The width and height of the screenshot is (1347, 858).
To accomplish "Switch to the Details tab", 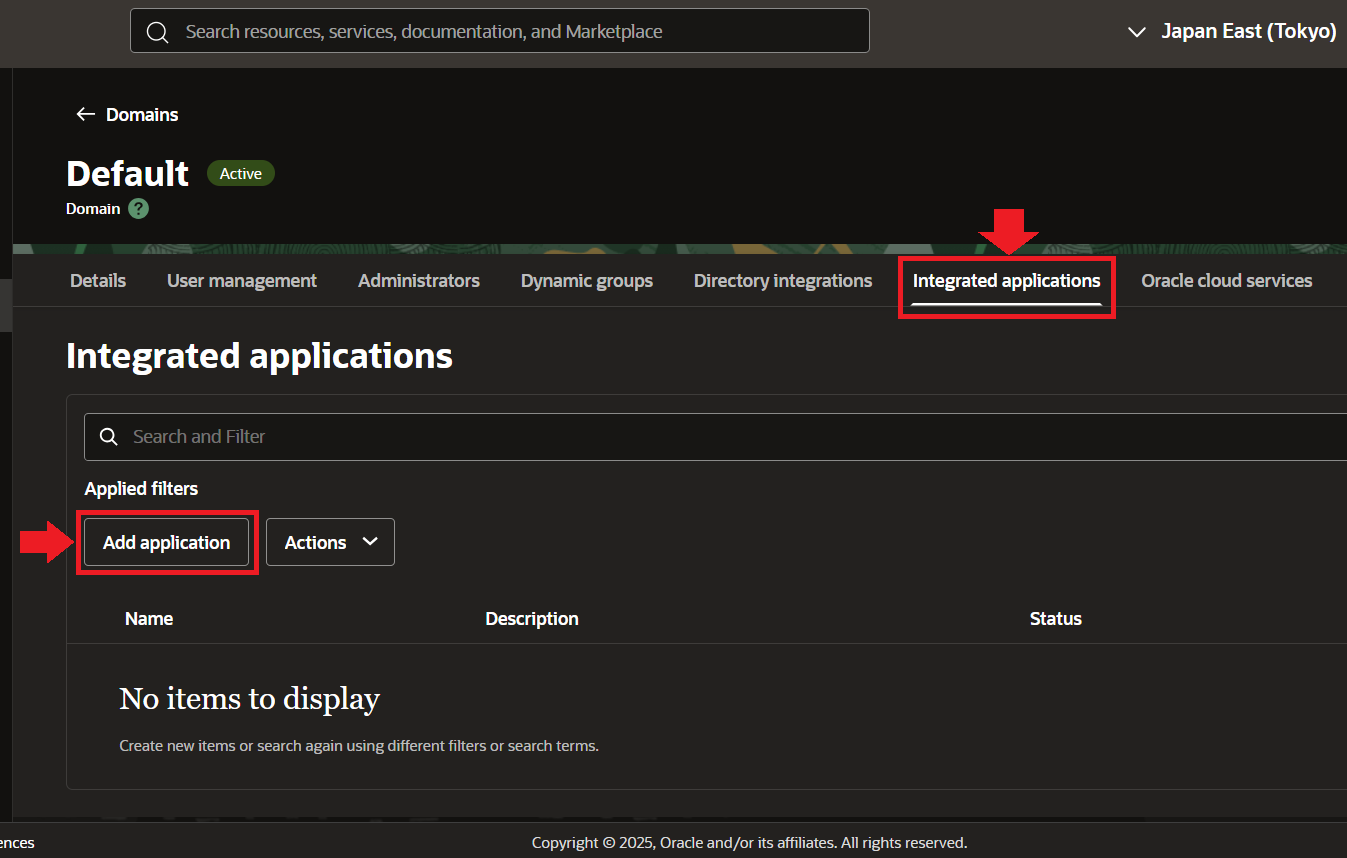I will 97,281.
